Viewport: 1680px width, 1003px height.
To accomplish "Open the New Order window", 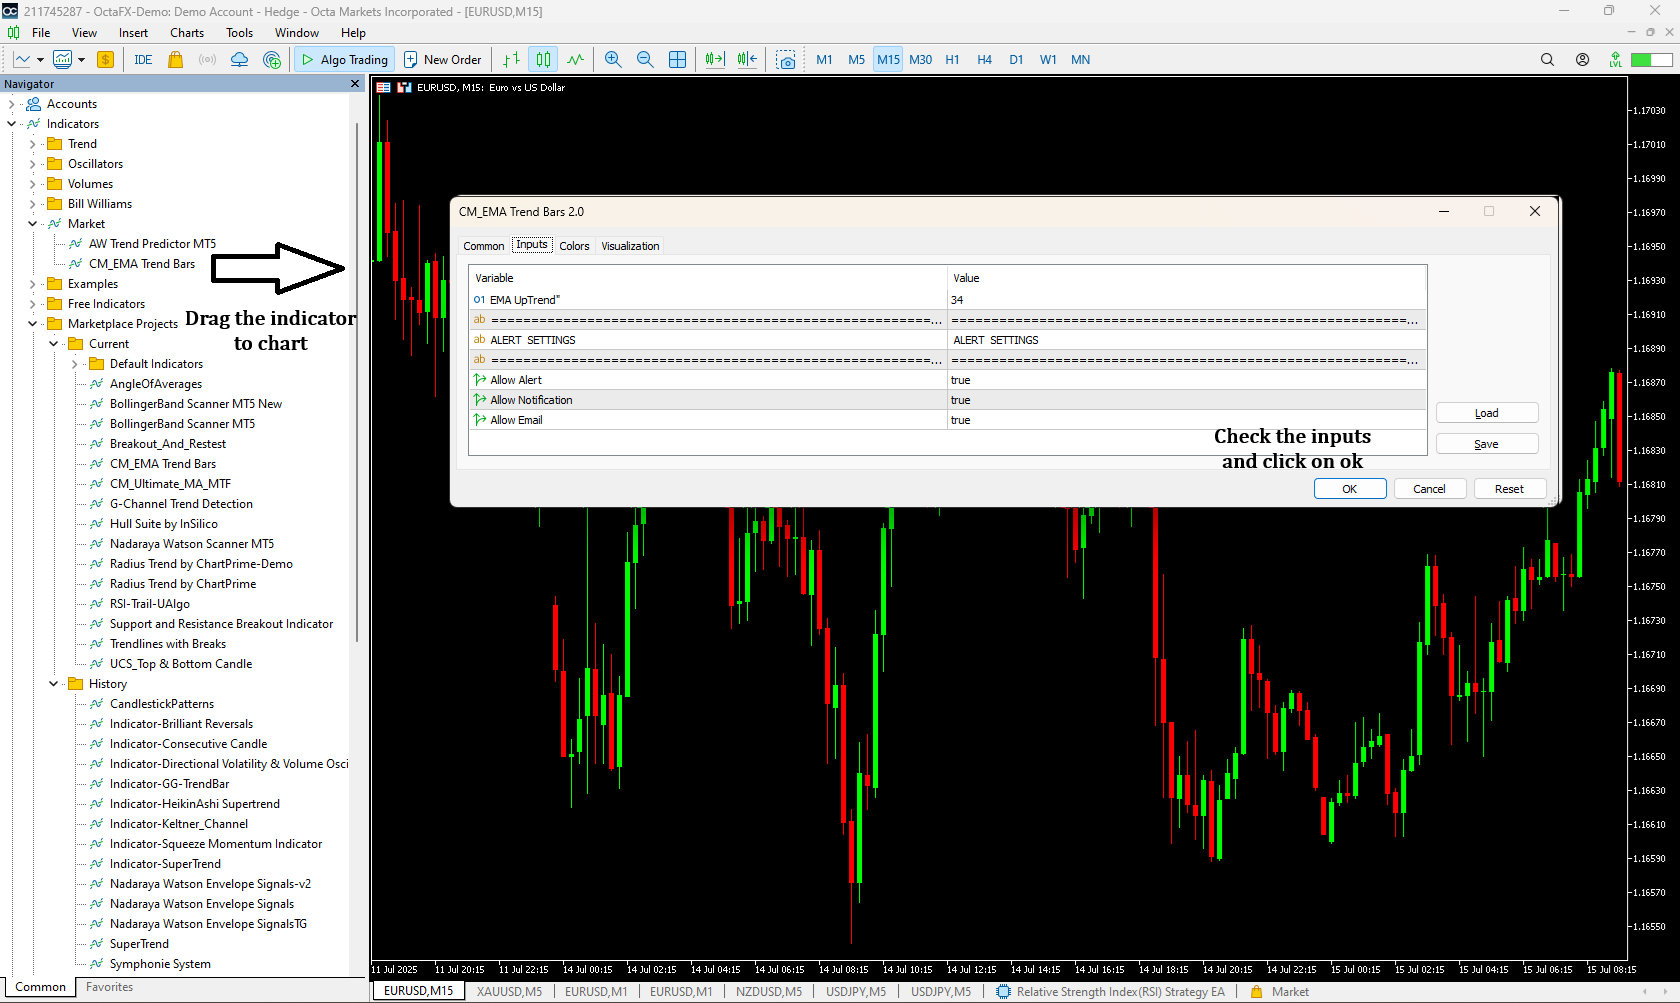I will pyautogui.click(x=443, y=60).
